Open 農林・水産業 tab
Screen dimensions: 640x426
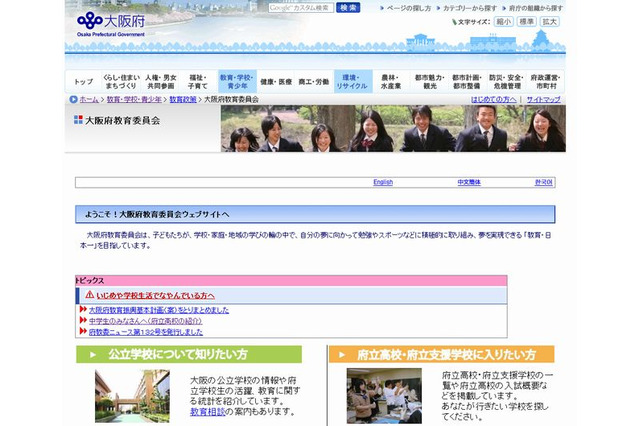click(x=391, y=82)
